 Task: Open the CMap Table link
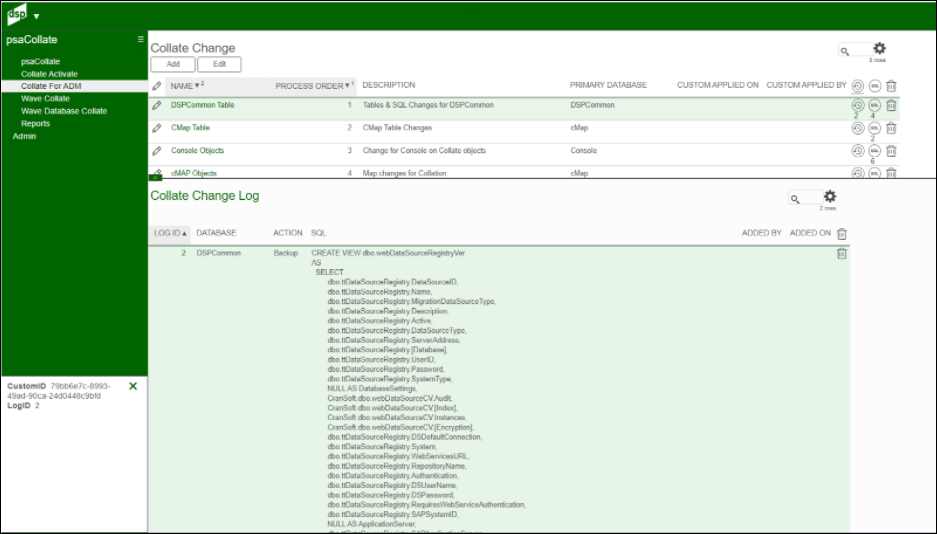[190, 127]
